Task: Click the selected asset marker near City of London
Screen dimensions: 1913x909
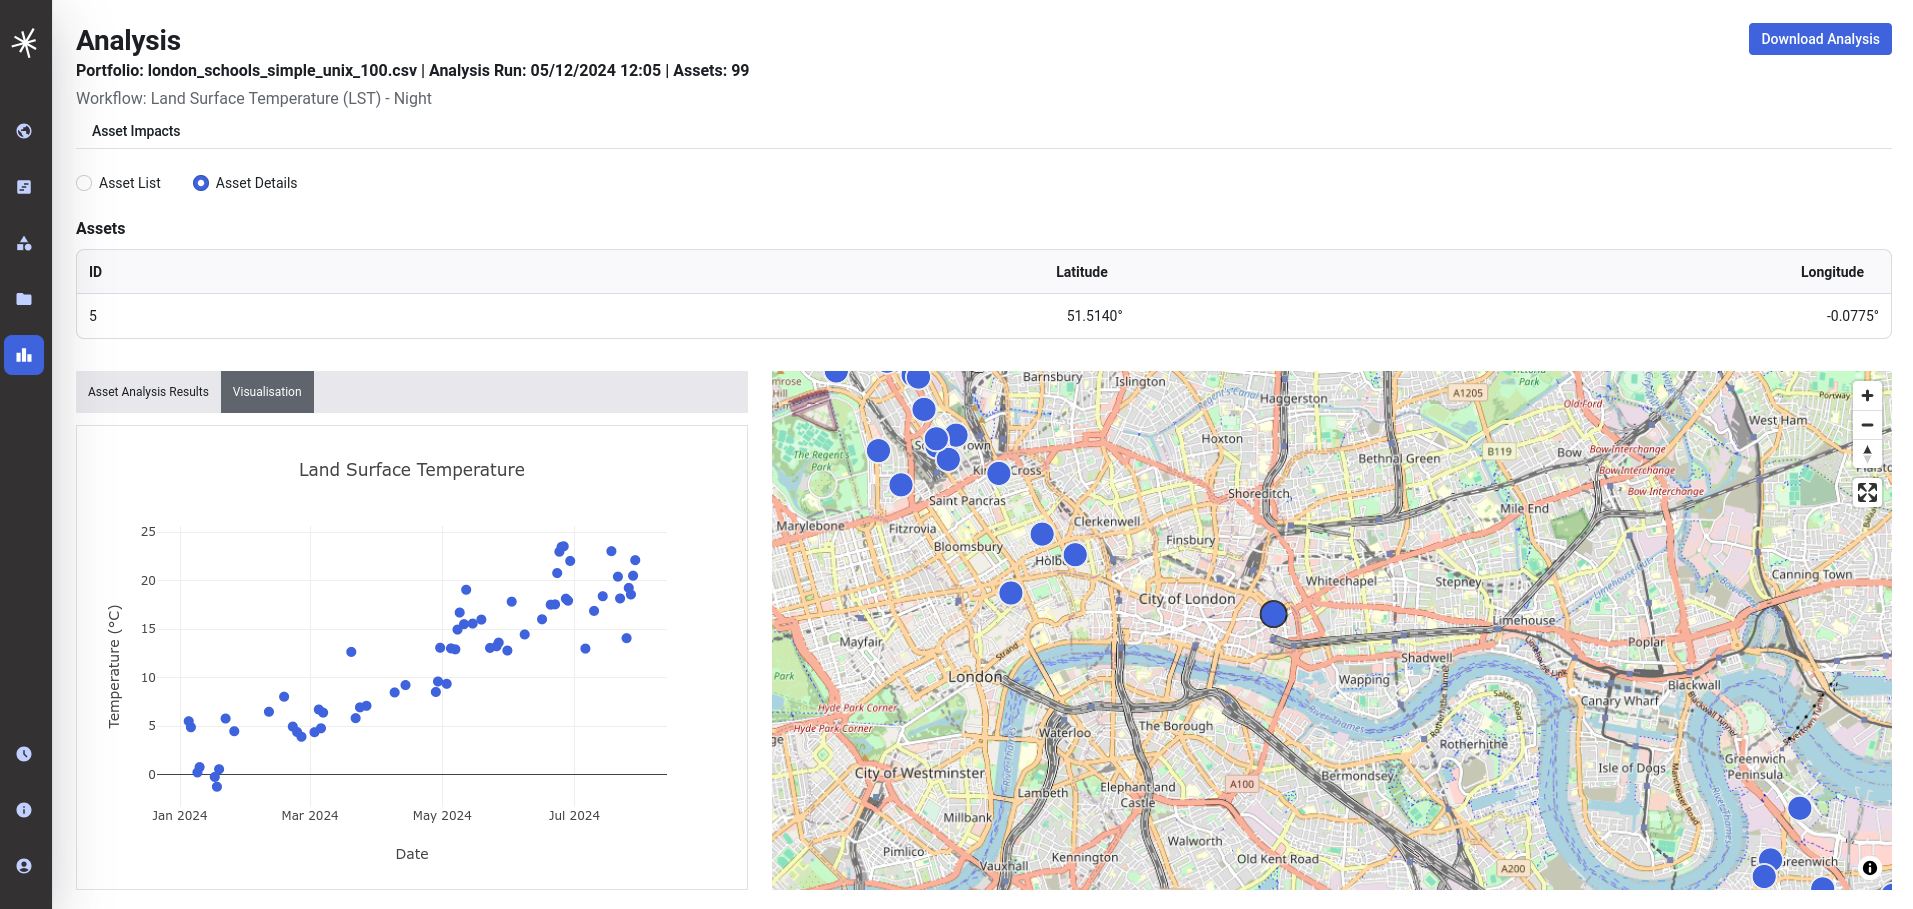Action: coord(1273,614)
